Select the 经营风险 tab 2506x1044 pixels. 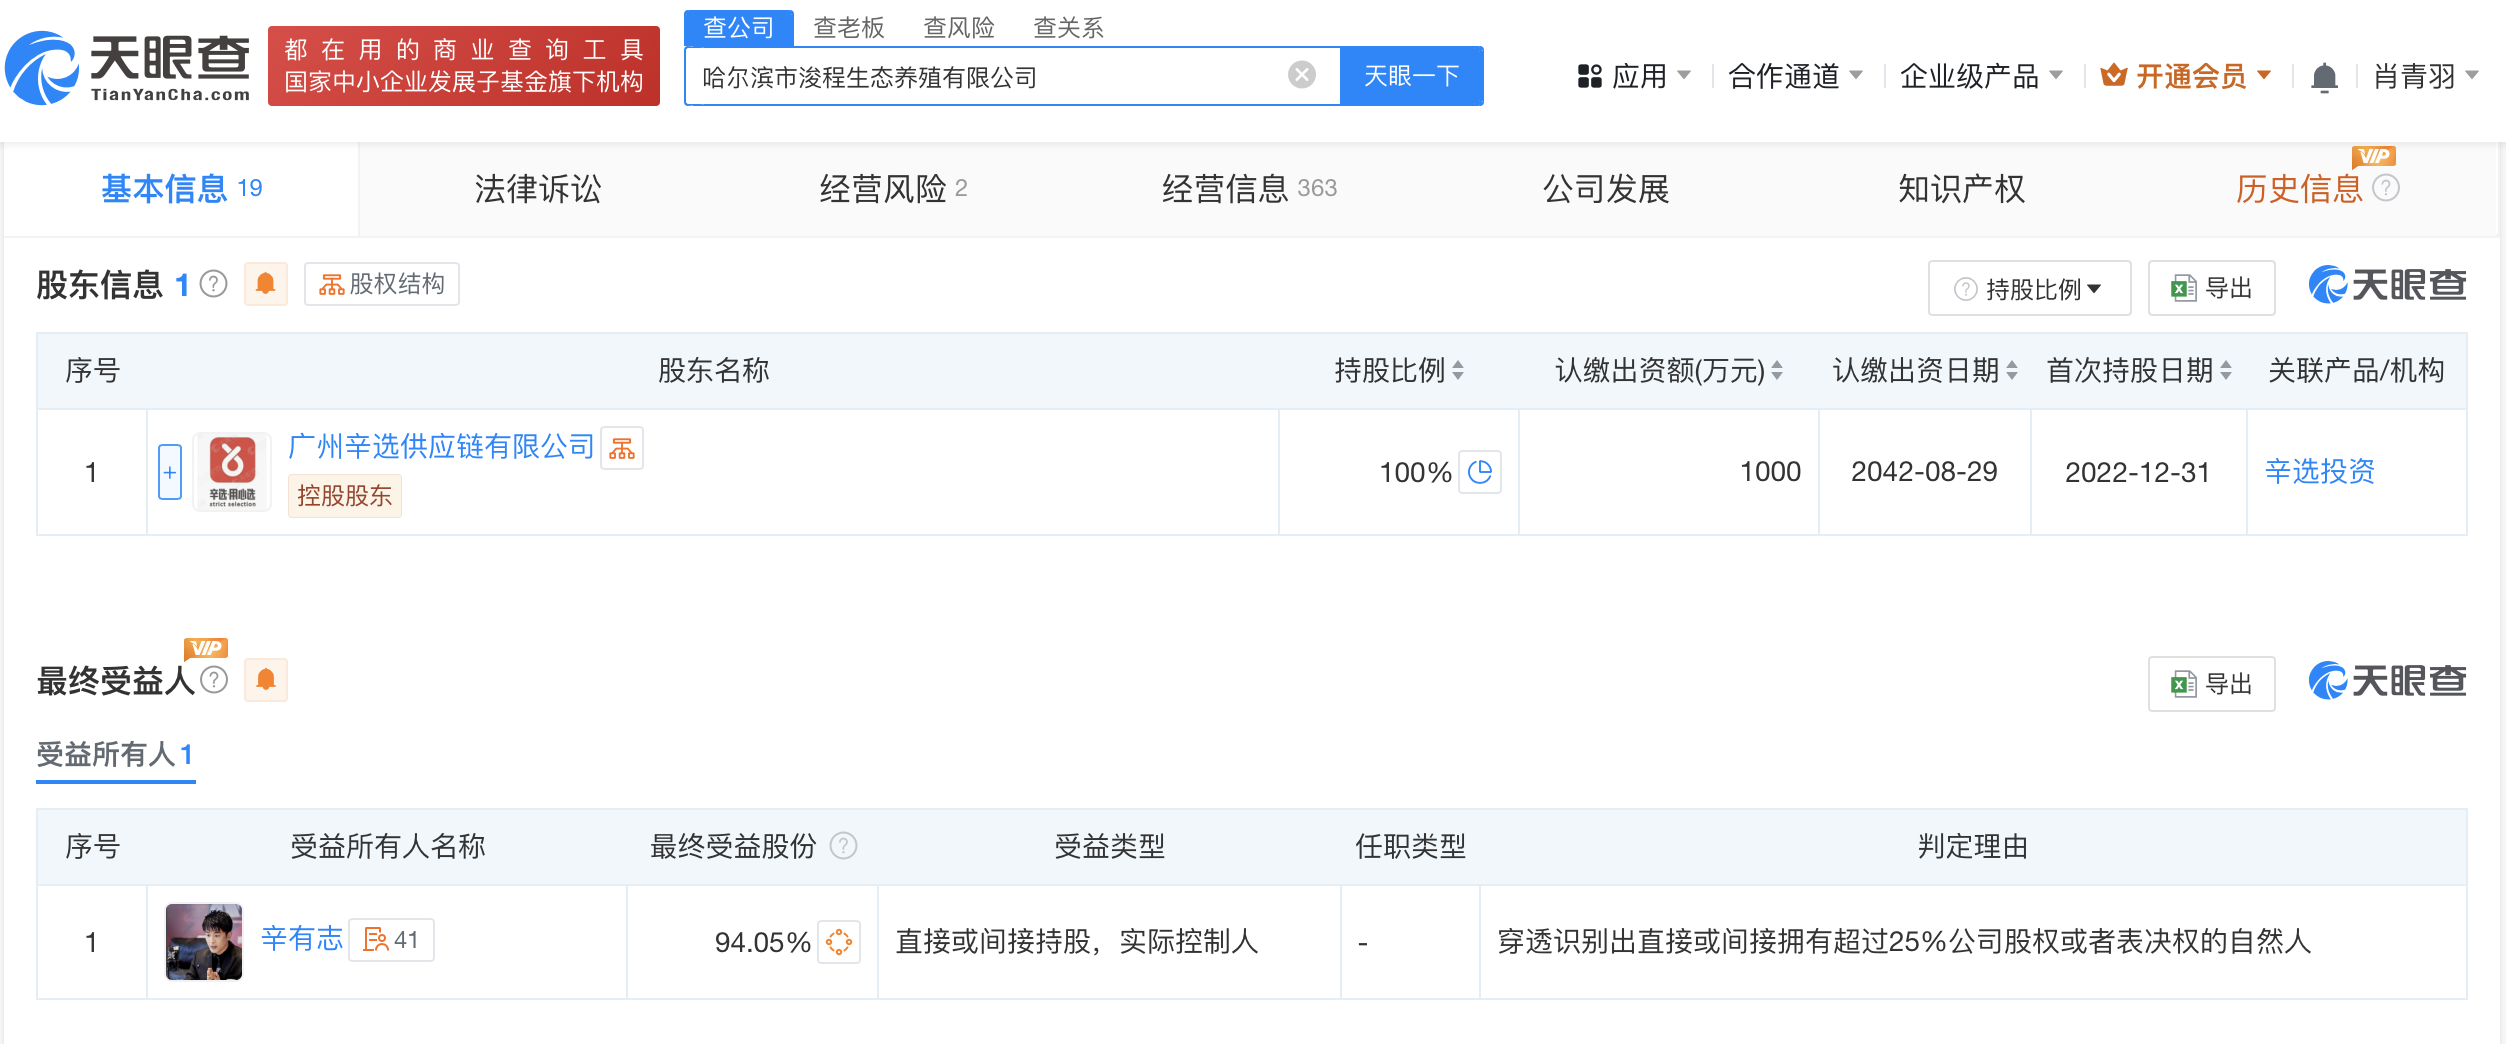click(x=893, y=189)
